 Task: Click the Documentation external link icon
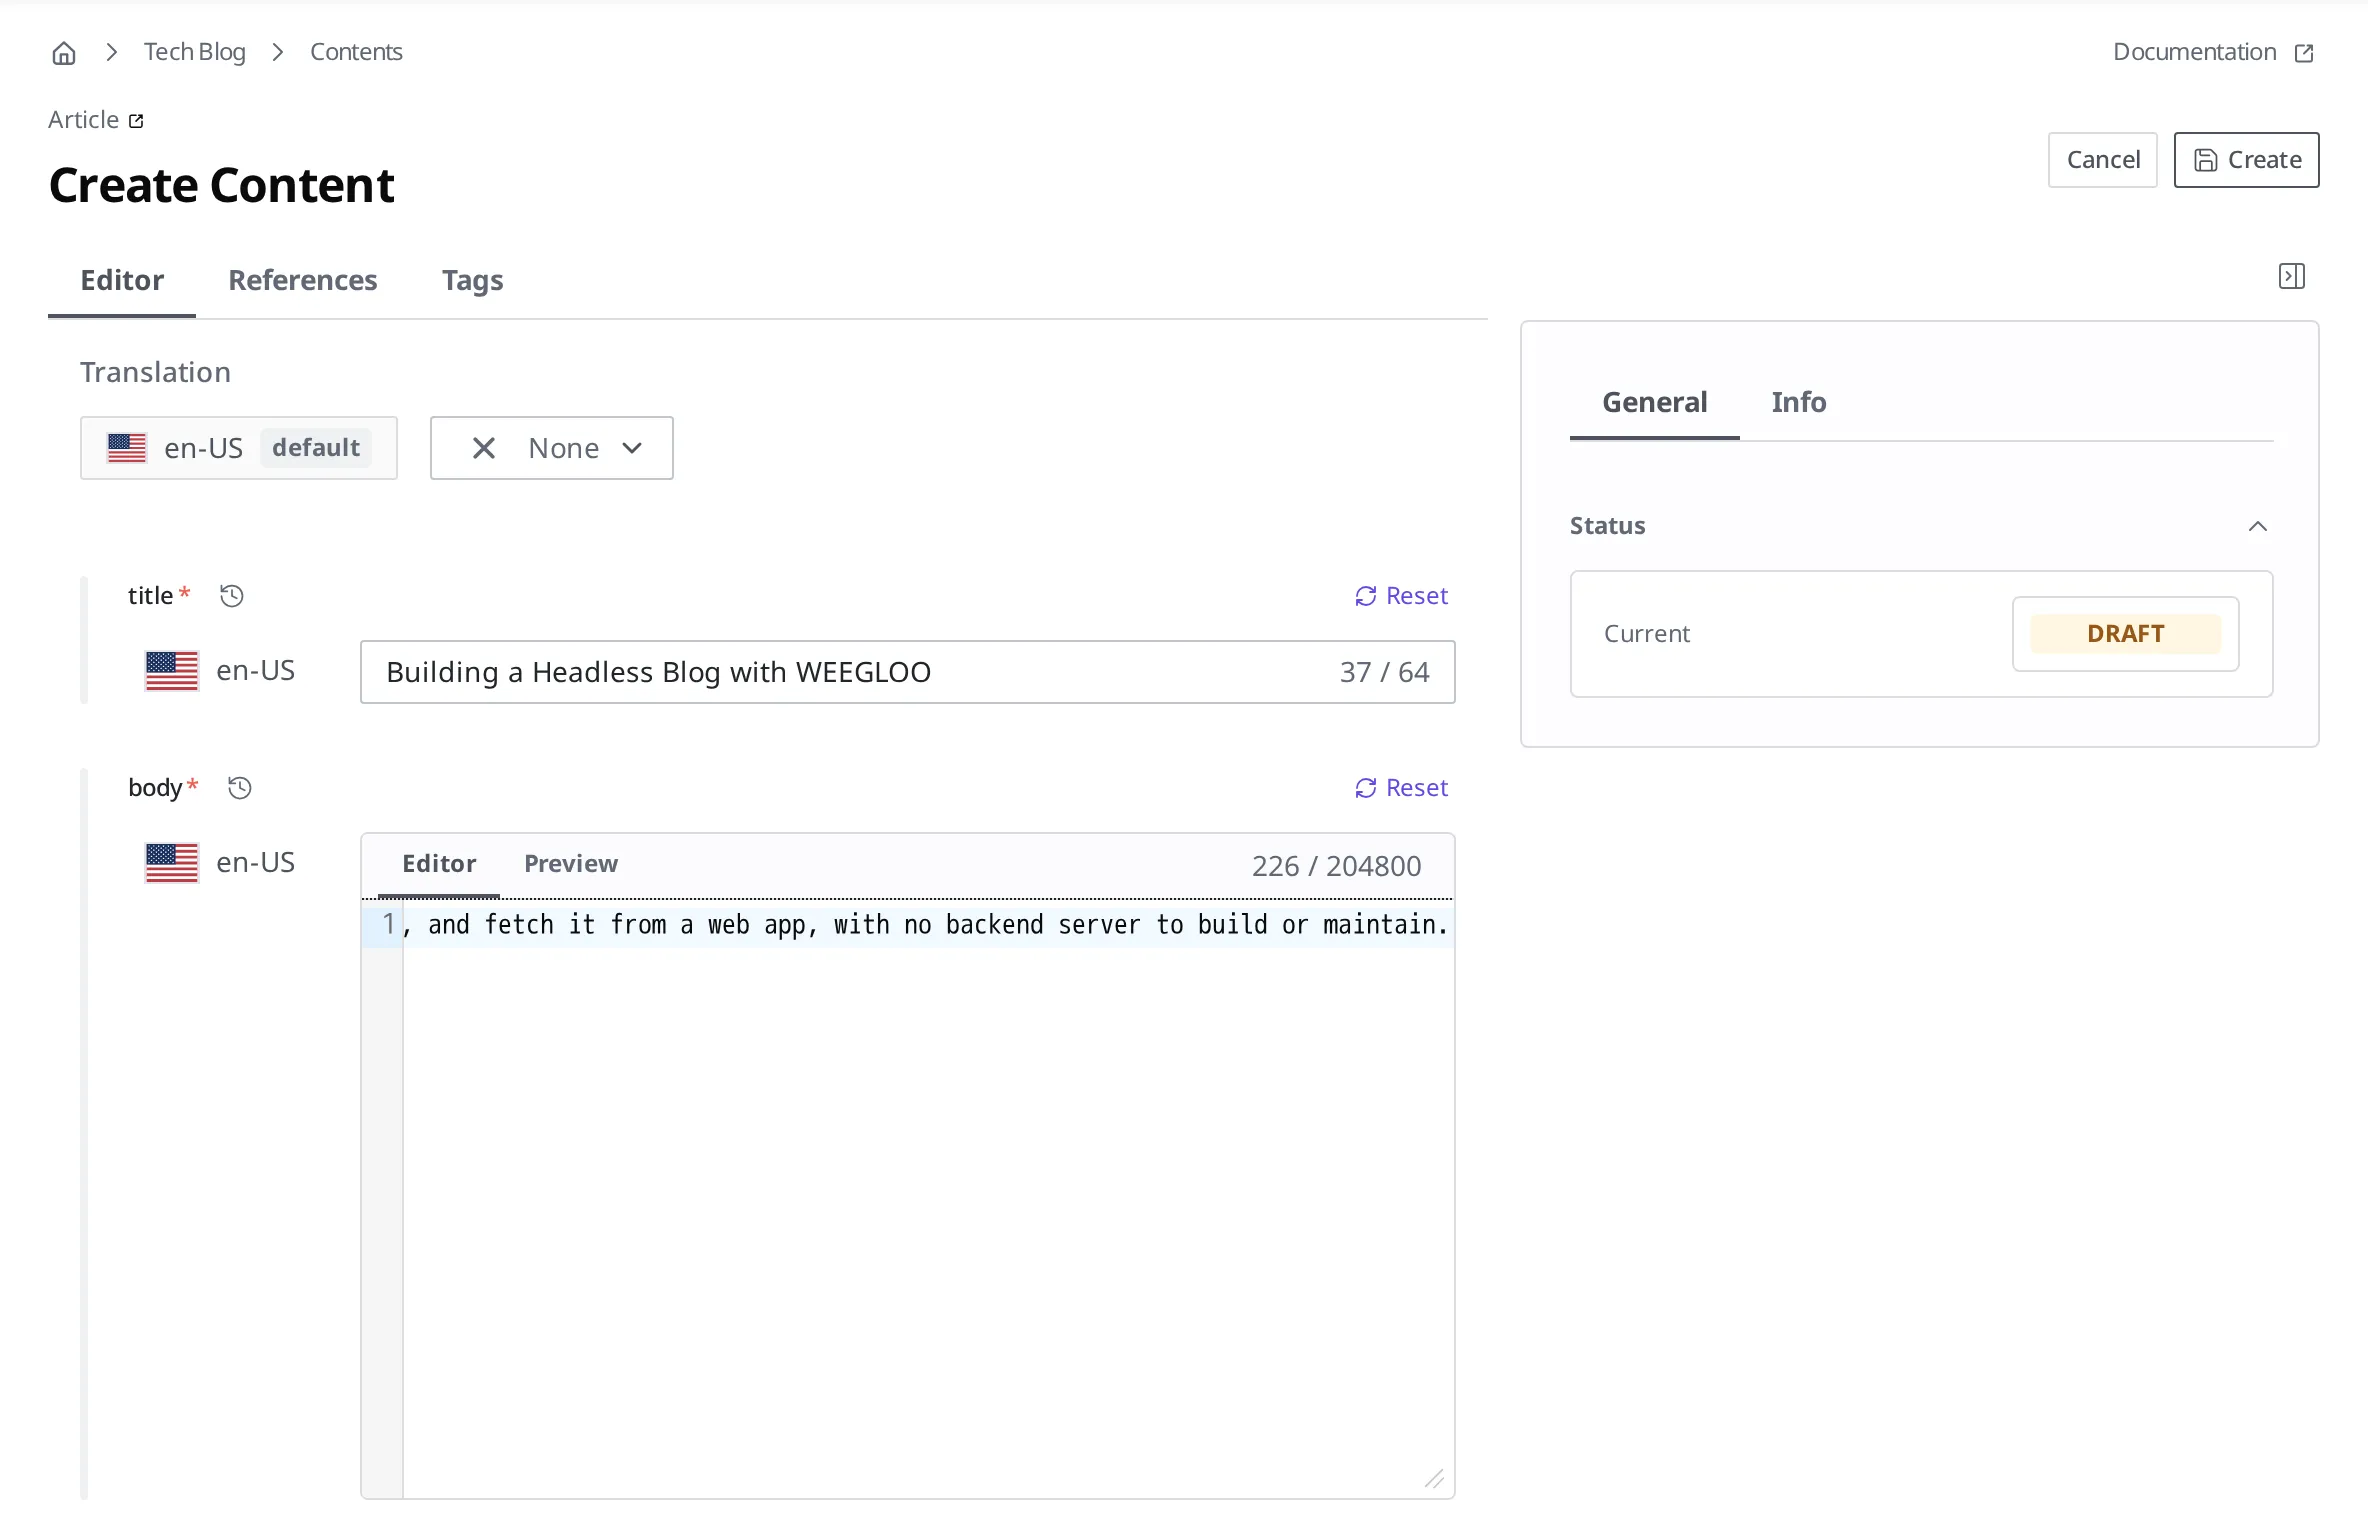(2304, 53)
